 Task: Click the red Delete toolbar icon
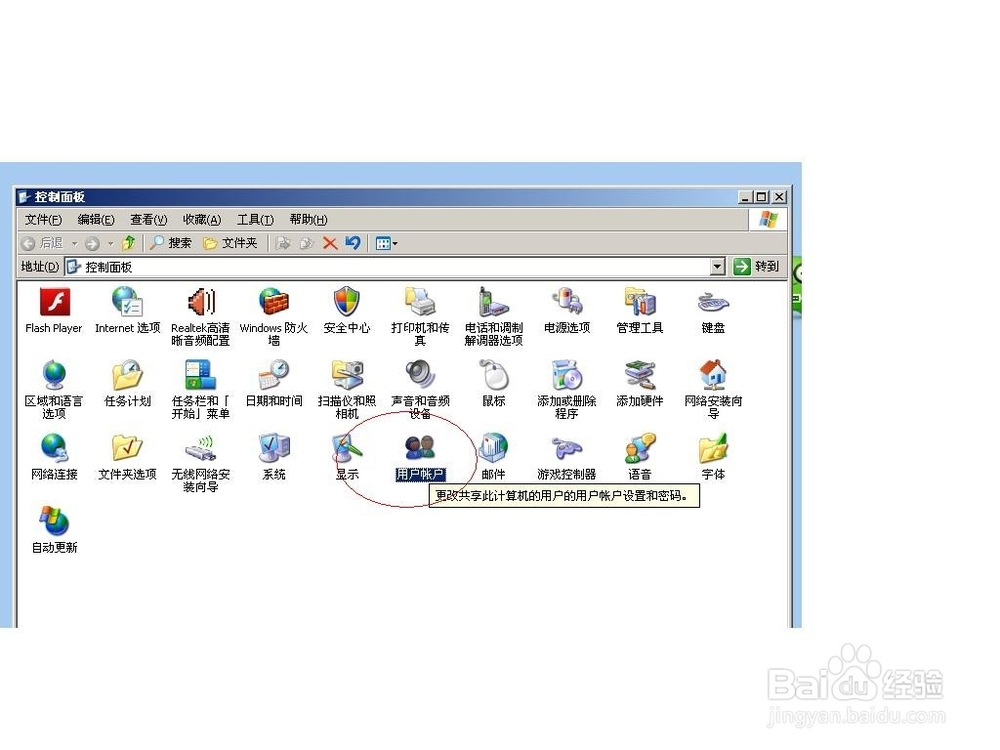[x=330, y=243]
